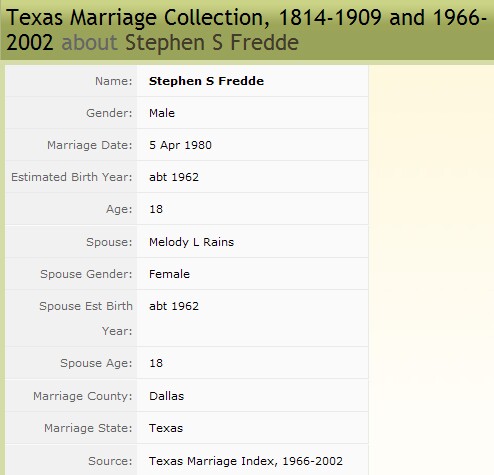Click the Source label
Screen dimensions: 494x475
110,461
